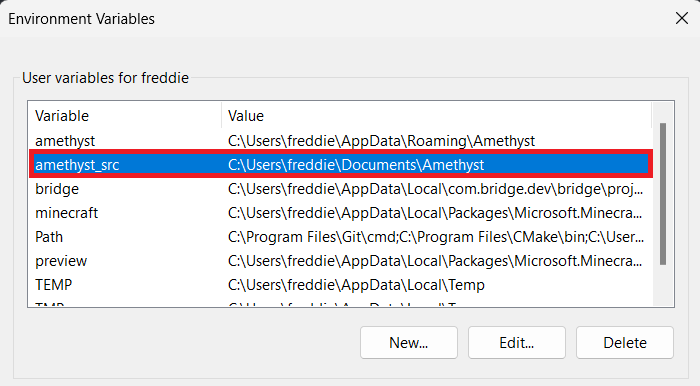Click the com.bridge.dev path value
Viewport: 700px width, 386px height.
(x=435, y=189)
